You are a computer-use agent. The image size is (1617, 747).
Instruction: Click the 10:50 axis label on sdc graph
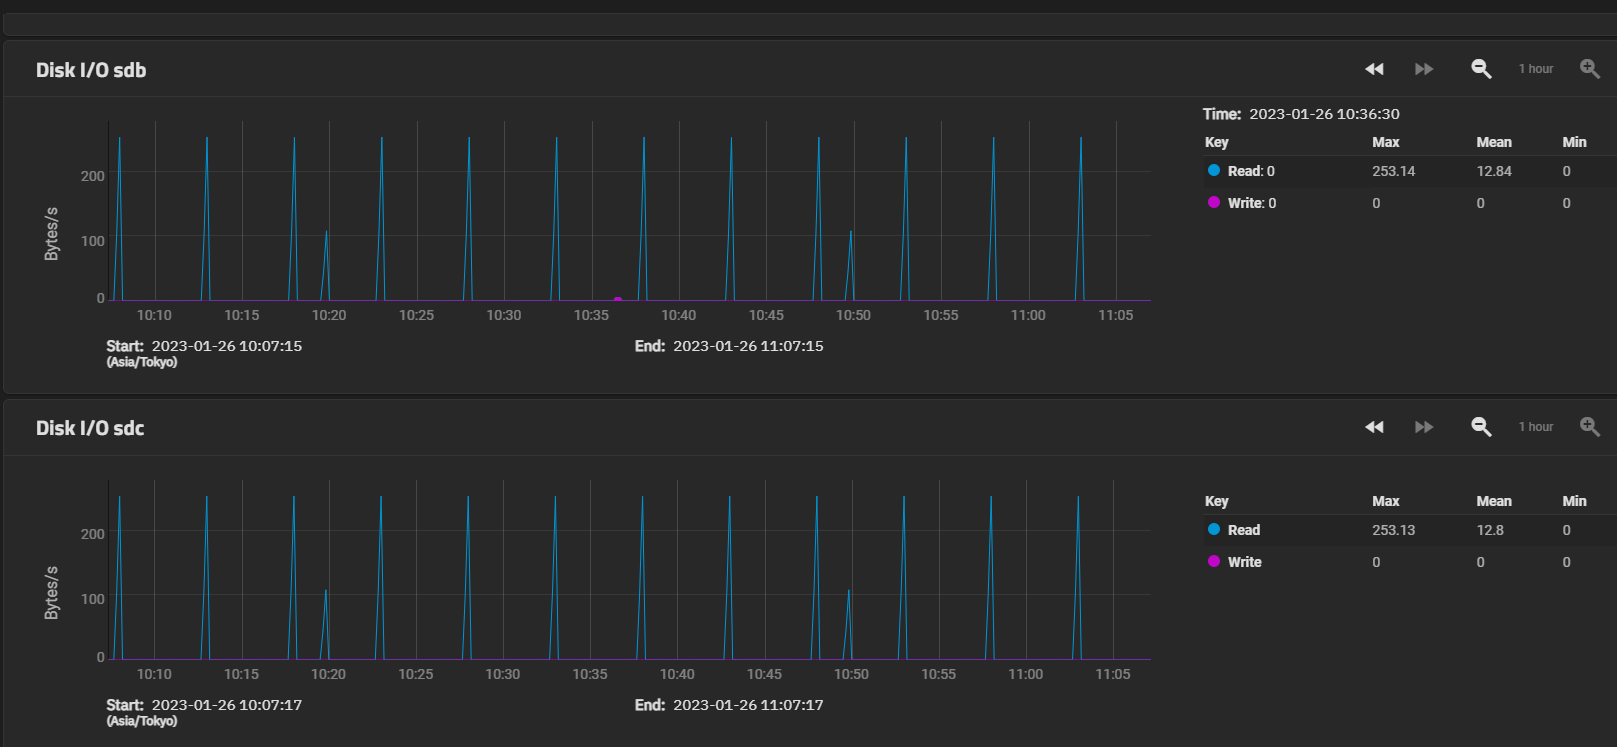(852, 674)
